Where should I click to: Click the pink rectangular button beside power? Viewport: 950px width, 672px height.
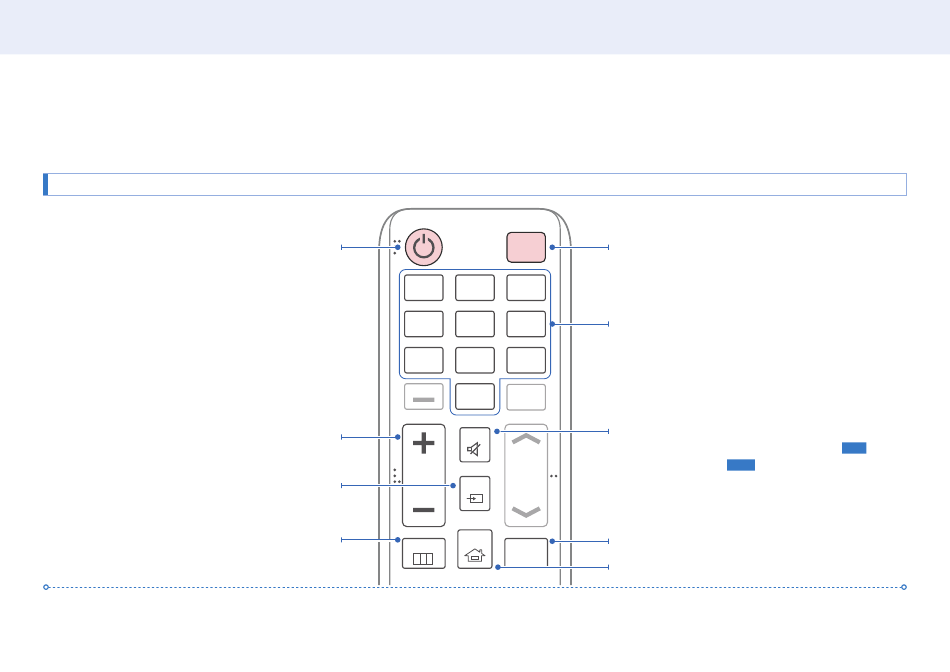[x=526, y=247]
